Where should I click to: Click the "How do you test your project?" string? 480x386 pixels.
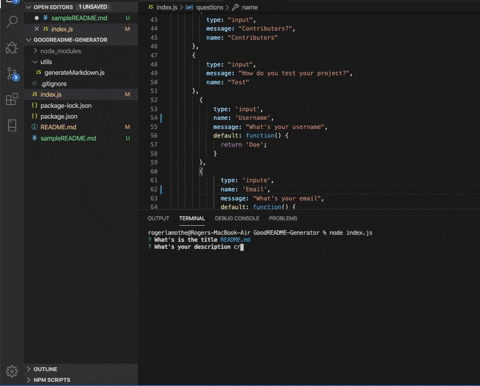coord(294,73)
